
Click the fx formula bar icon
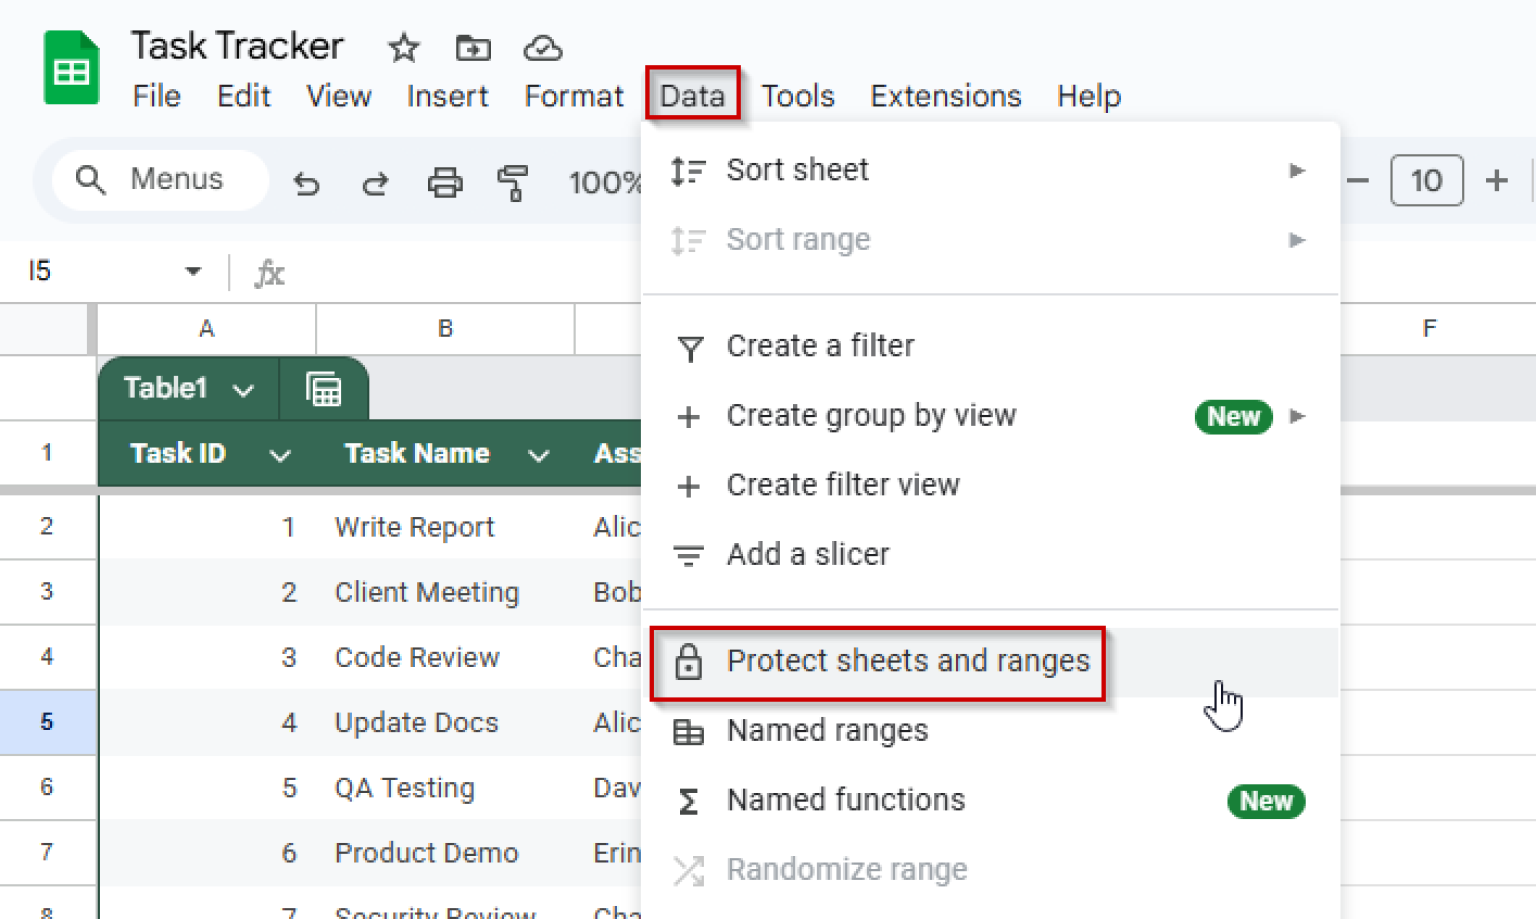point(268,272)
